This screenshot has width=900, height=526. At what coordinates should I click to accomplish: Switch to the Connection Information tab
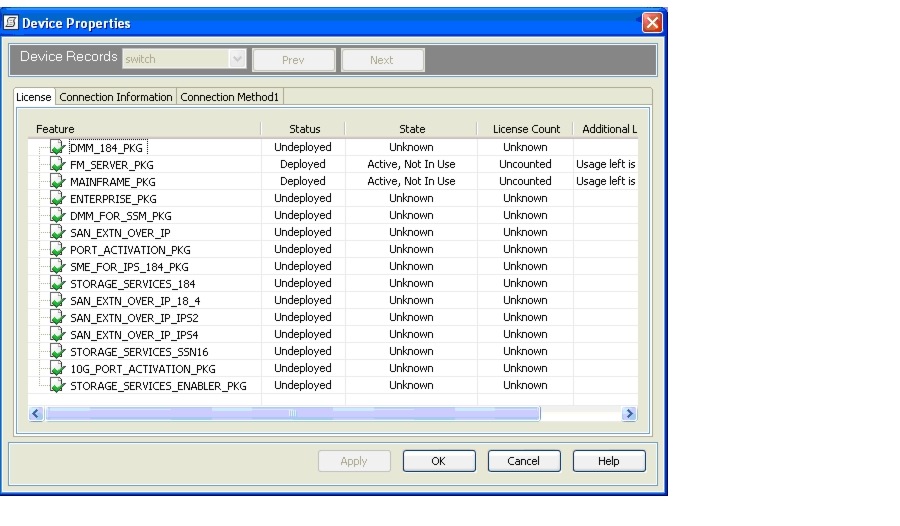pyautogui.click(x=116, y=97)
